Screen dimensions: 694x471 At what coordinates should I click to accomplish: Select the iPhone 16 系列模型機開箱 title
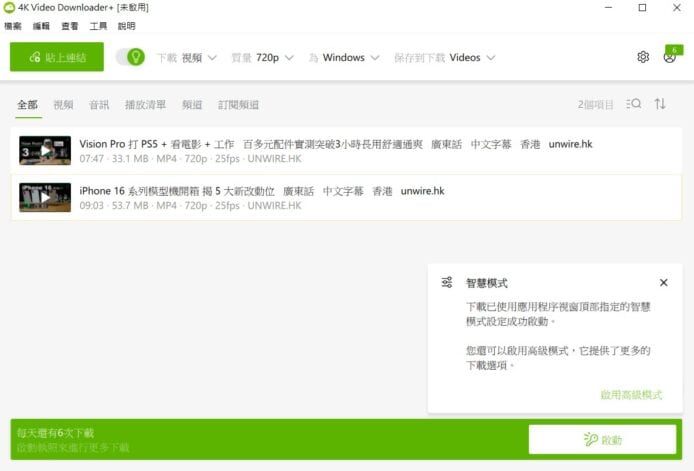click(x=262, y=191)
